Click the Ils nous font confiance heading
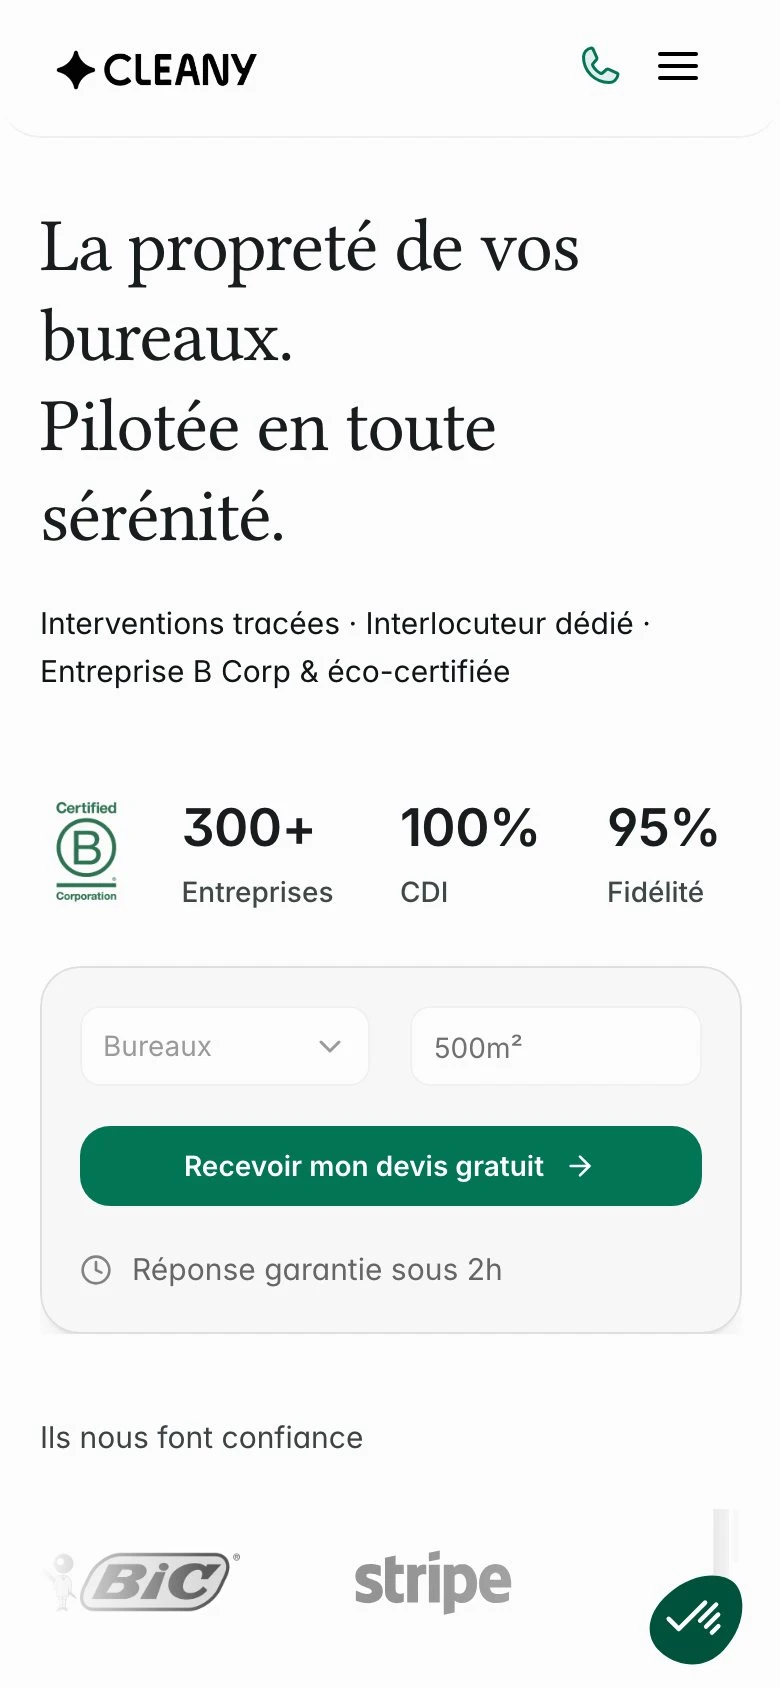This screenshot has width=780, height=1688. tap(201, 1438)
